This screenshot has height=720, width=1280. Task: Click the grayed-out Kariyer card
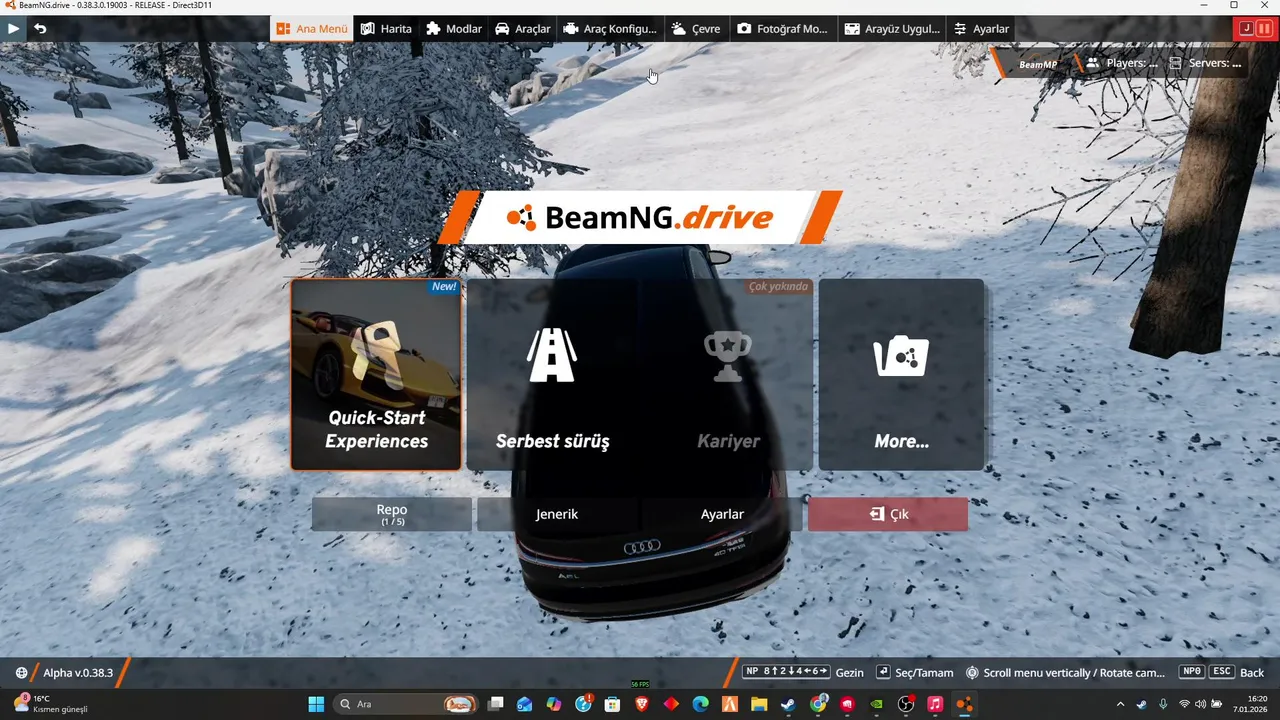(728, 374)
